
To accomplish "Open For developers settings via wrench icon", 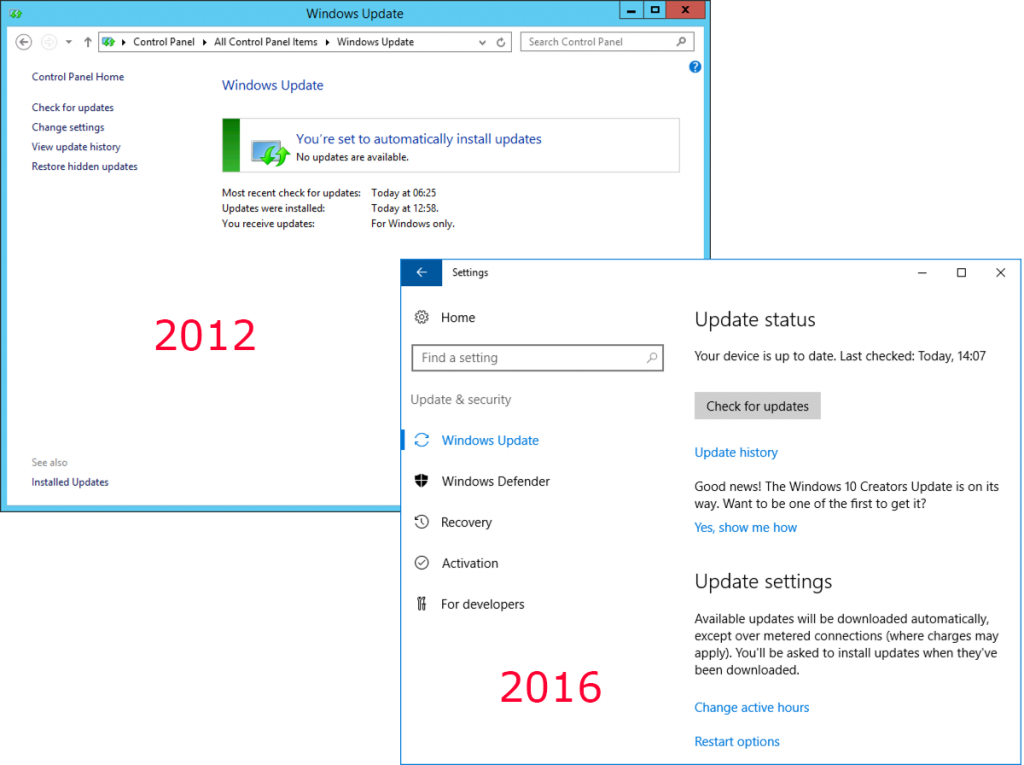I will pyautogui.click(x=421, y=604).
